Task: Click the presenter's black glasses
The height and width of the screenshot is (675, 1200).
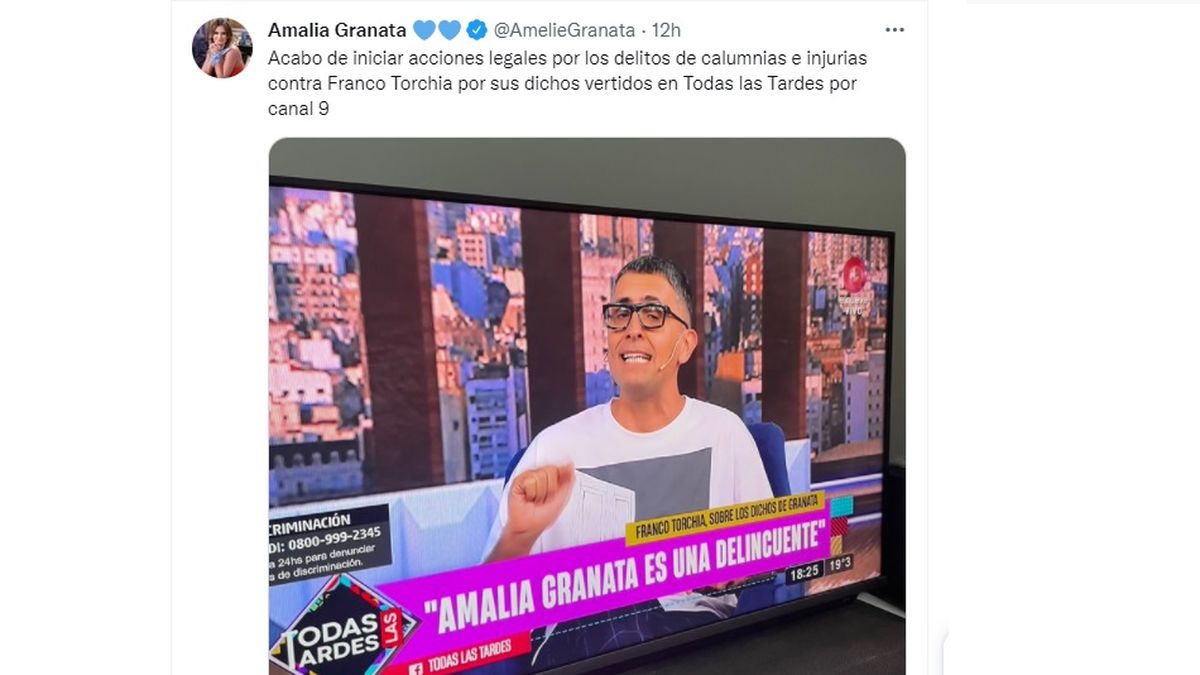Action: pos(645,316)
